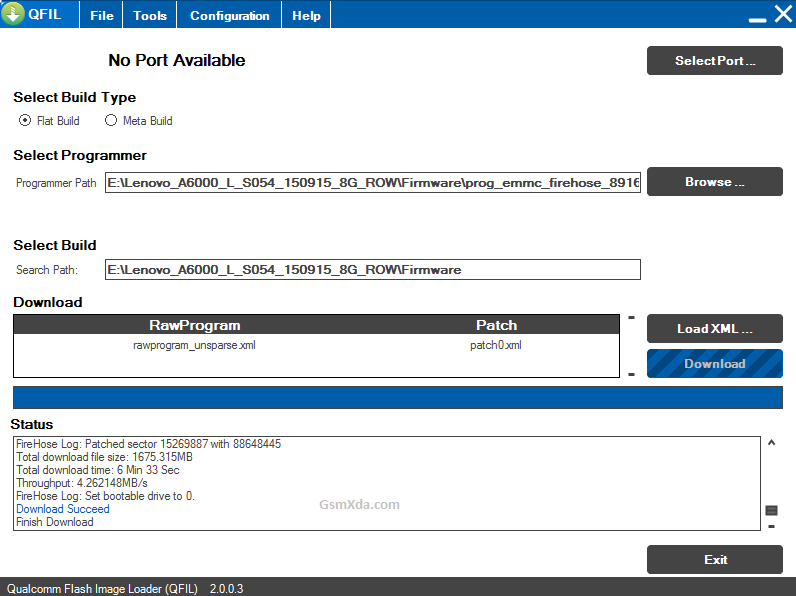Click the QFIL green download logo icon
This screenshot has width=796, height=596.
click(13, 14)
